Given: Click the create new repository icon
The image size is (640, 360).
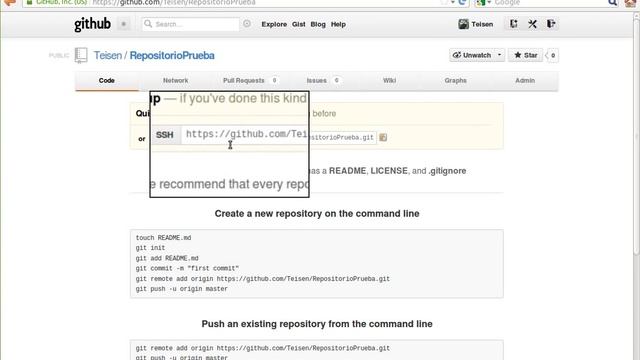Looking at the screenshot, I should click(513, 24).
